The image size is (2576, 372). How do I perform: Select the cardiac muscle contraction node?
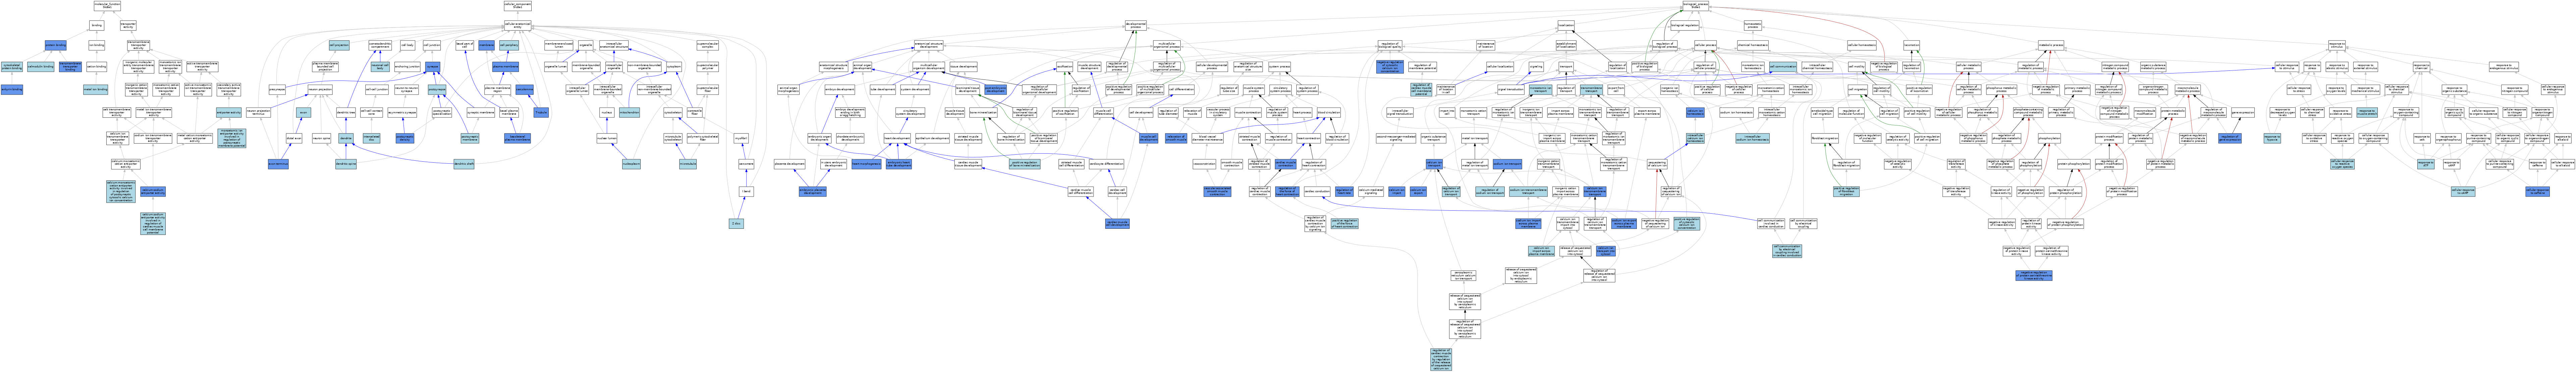click(x=1286, y=164)
